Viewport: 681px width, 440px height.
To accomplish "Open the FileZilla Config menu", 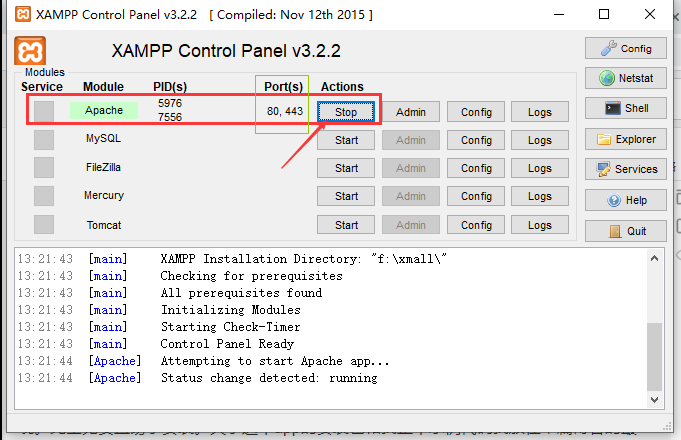I will click(x=476, y=168).
